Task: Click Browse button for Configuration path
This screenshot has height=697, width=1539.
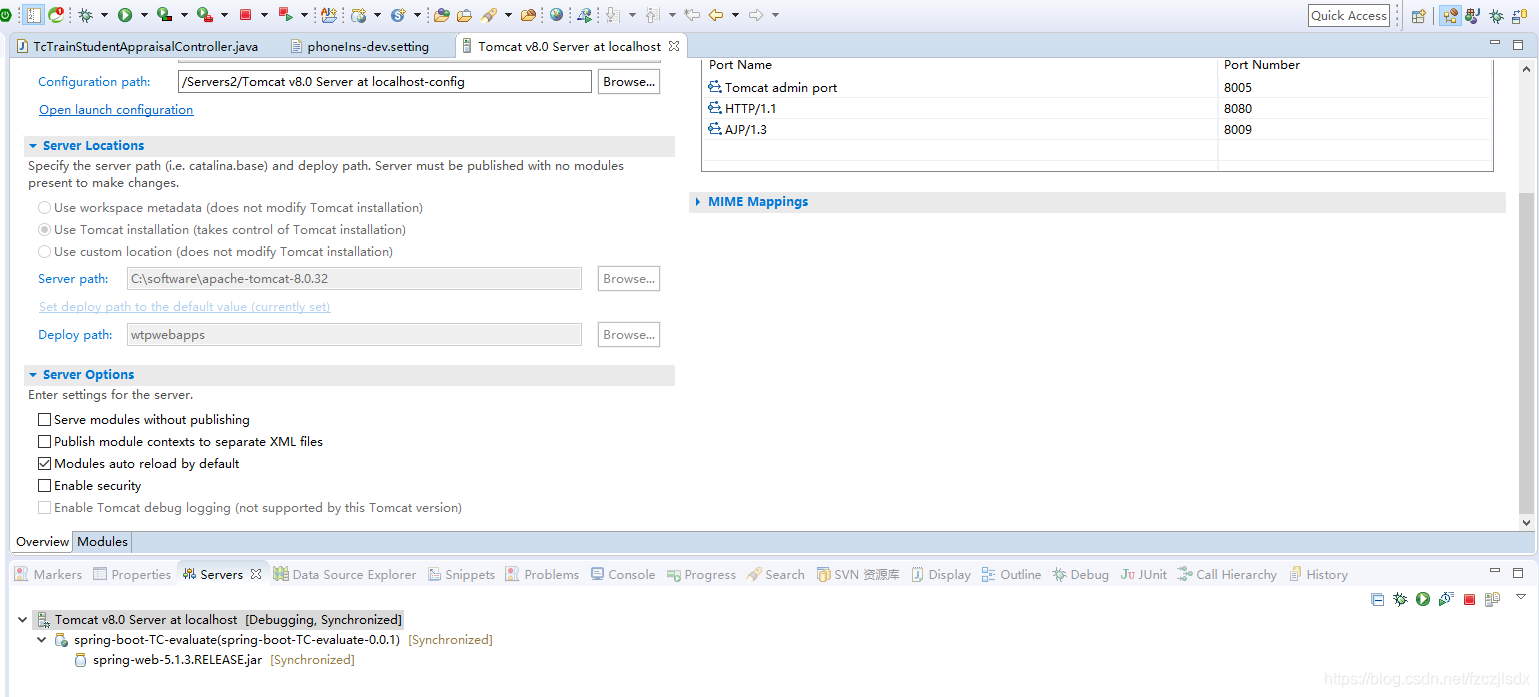Action: [629, 82]
